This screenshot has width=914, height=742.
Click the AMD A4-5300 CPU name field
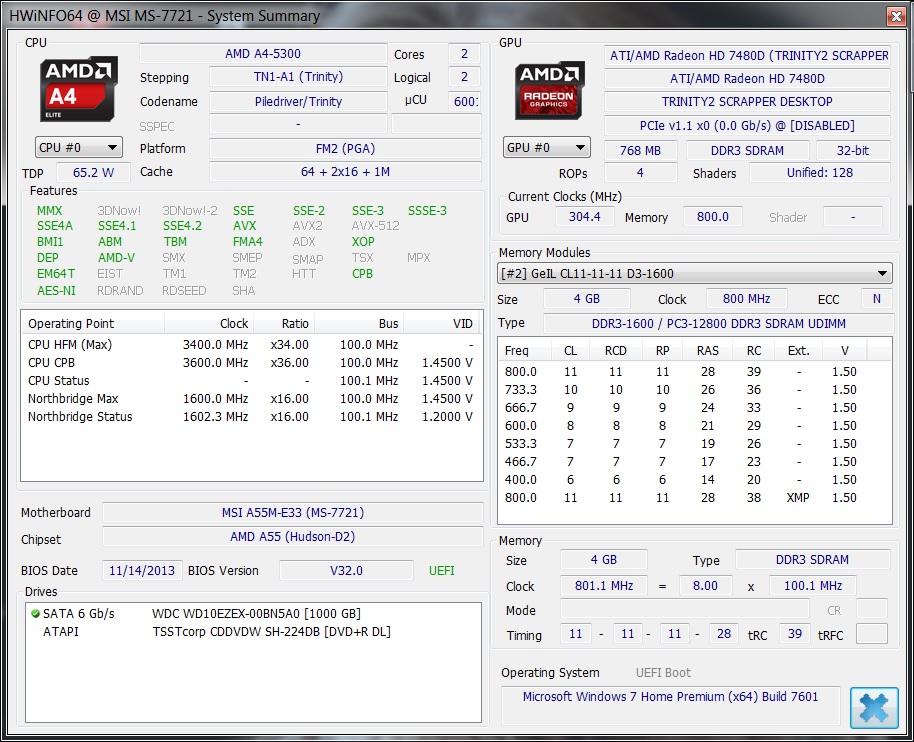(x=263, y=54)
